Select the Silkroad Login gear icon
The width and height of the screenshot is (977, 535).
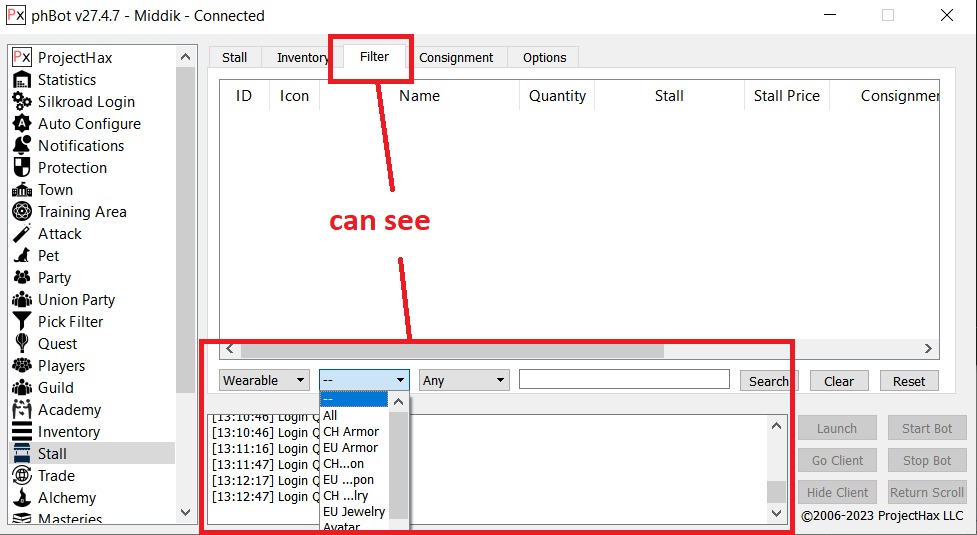[22, 102]
